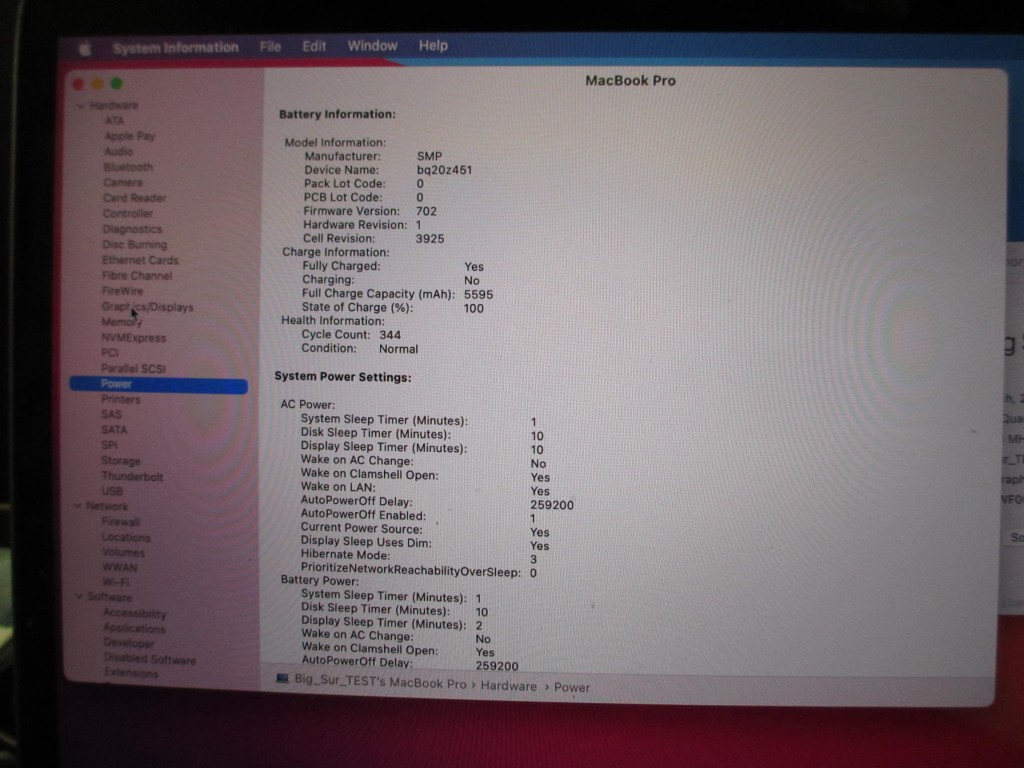
Task: Select Firewall under Network
Action: click(121, 522)
